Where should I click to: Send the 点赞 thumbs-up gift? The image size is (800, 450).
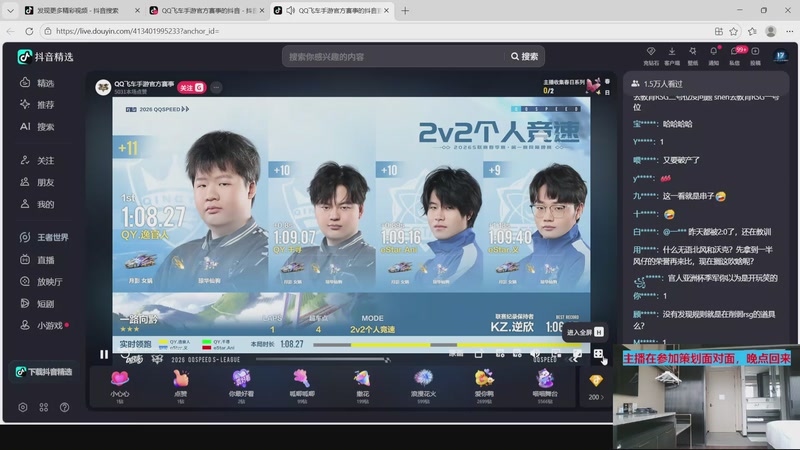click(x=180, y=386)
